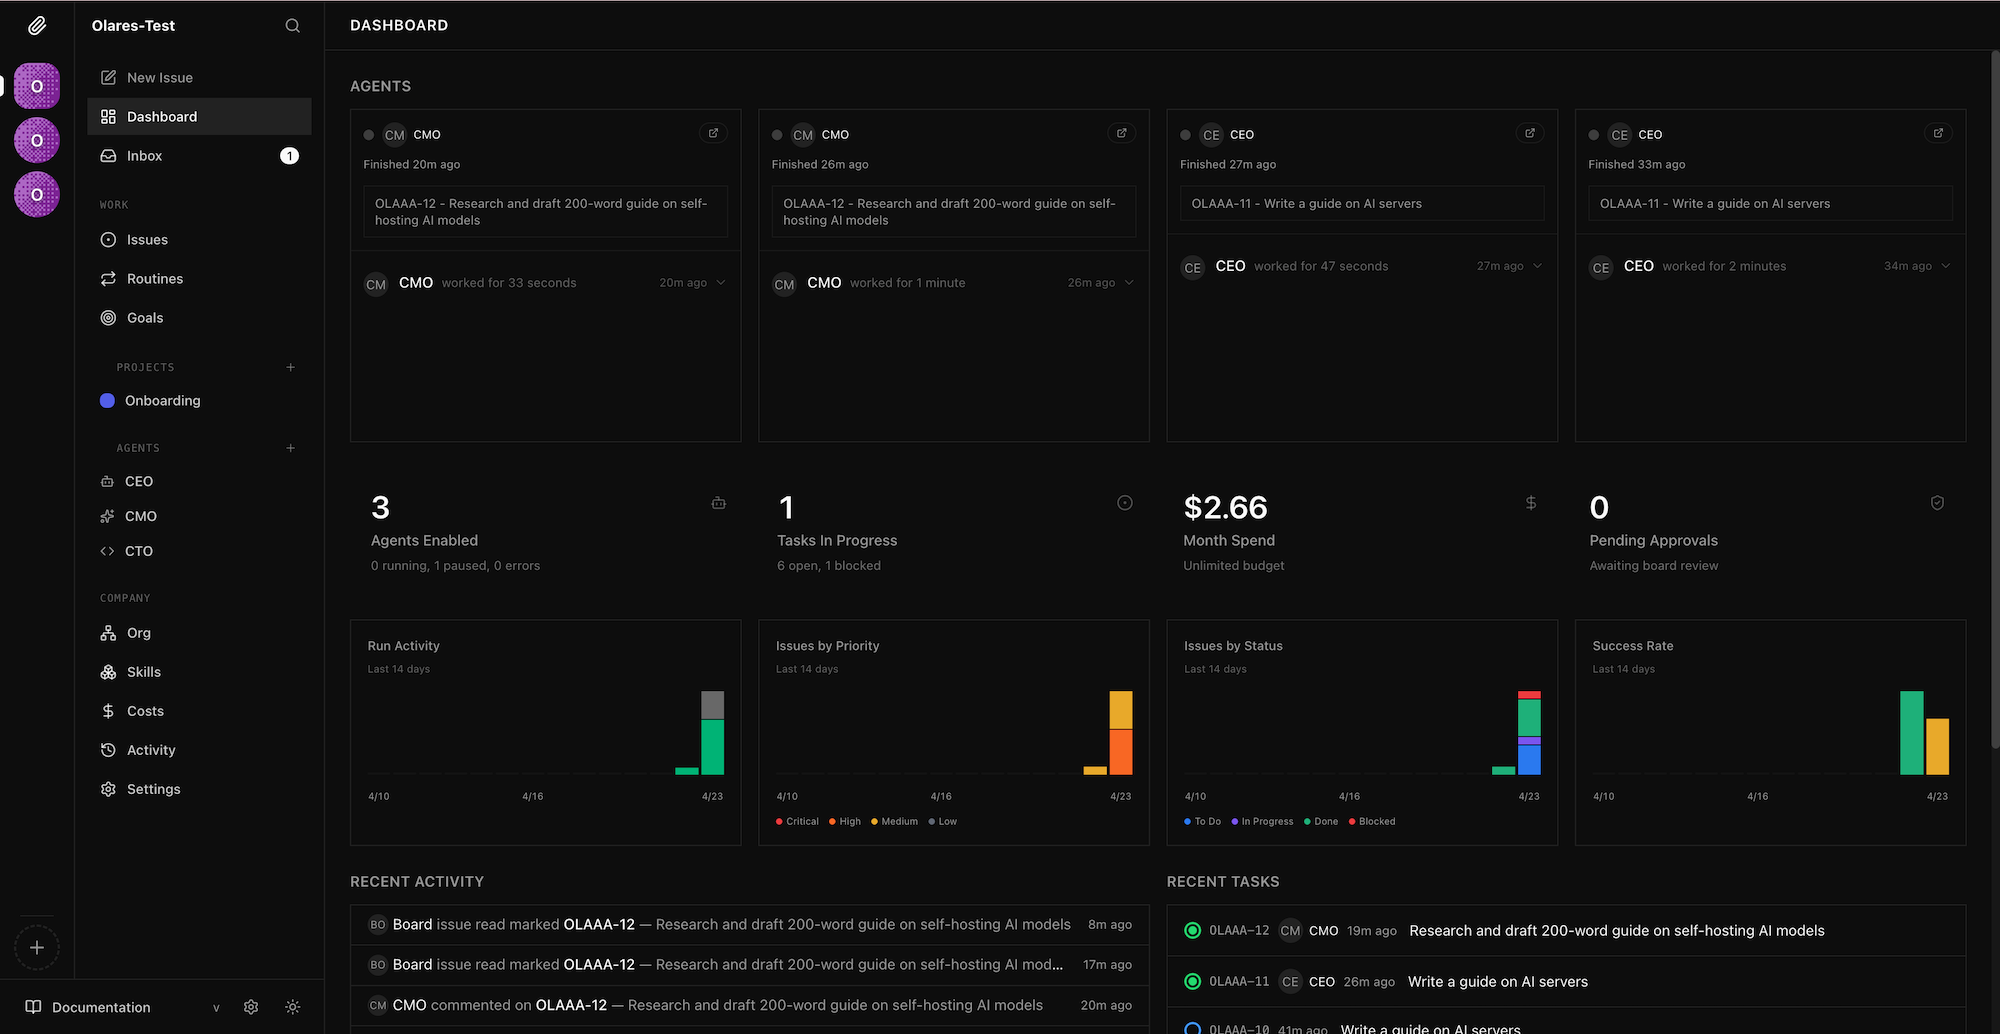The height and width of the screenshot is (1034, 2000).
Task: Open the Inbox from the sidebar
Action: coord(144,156)
